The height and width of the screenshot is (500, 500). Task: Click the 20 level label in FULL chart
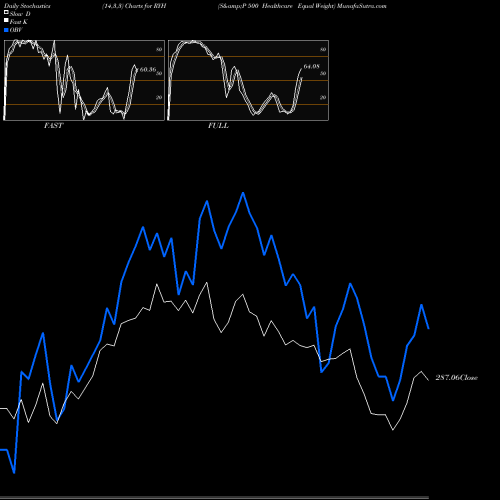click(323, 97)
